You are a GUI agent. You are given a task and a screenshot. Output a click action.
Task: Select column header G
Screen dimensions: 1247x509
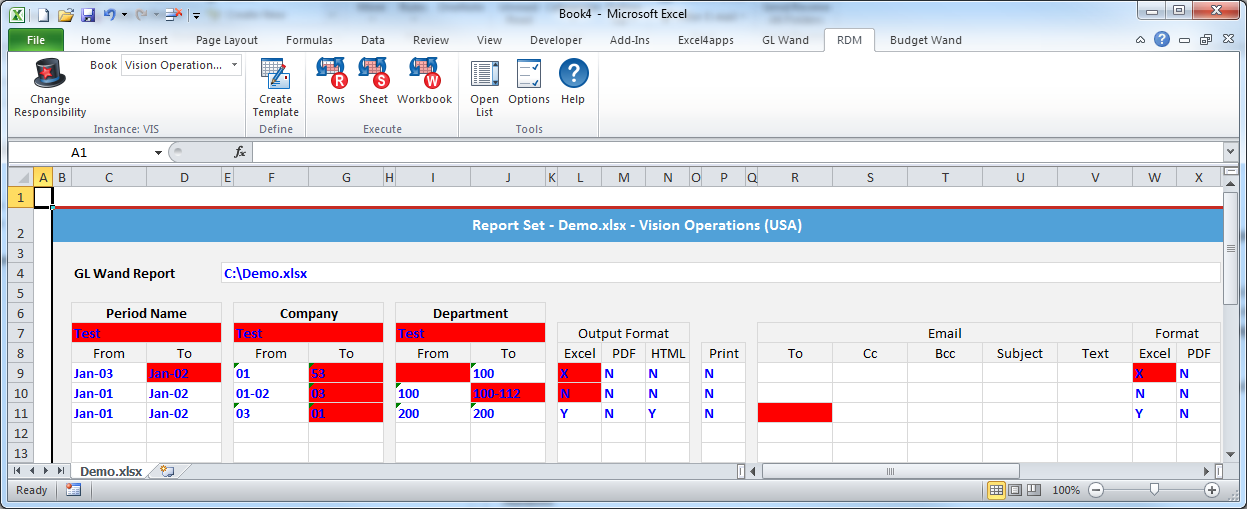click(346, 177)
